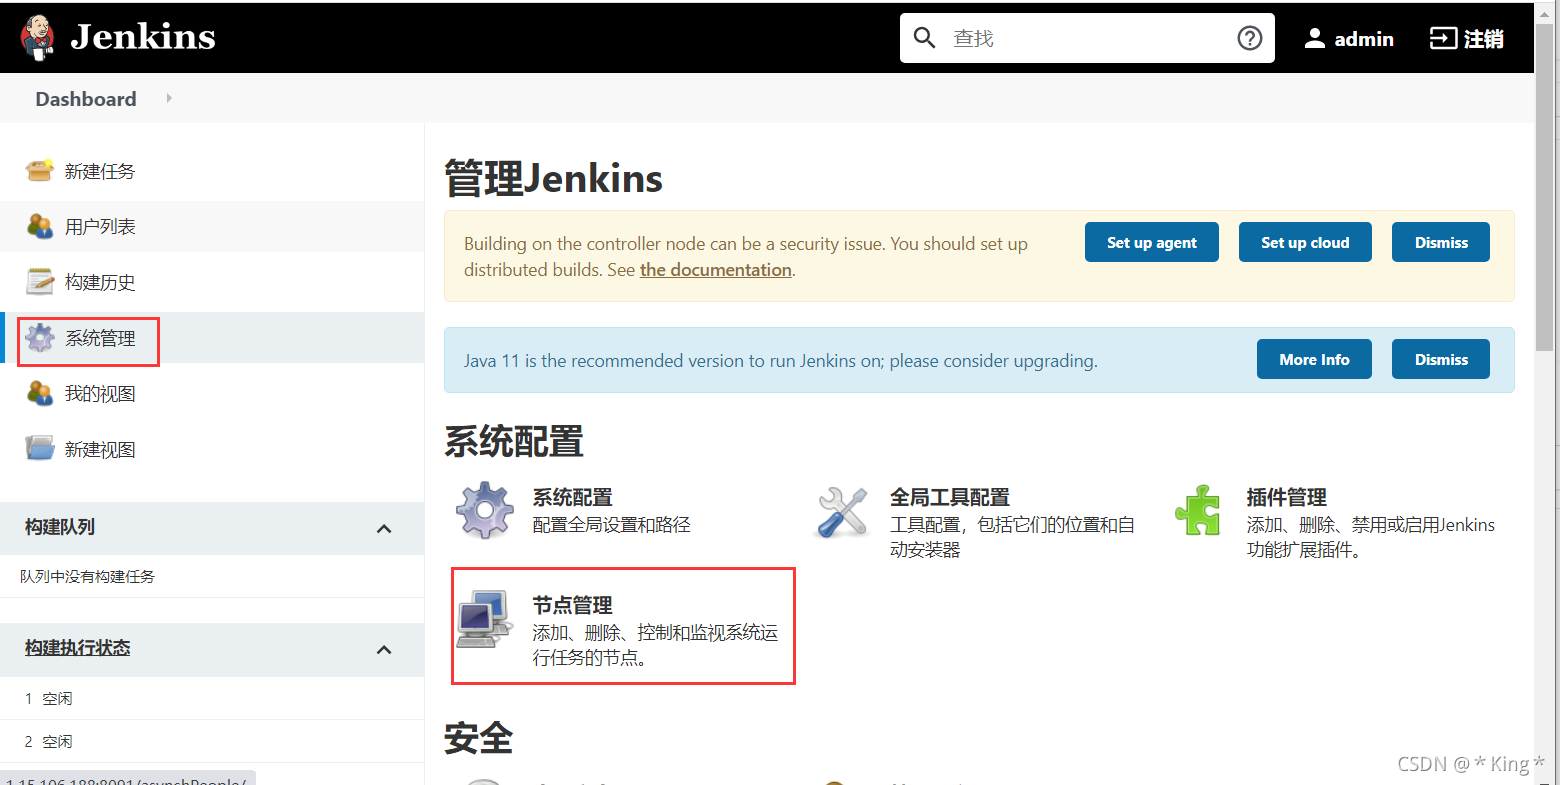Open 系统管理 in the sidebar
This screenshot has width=1560, height=785.
pyautogui.click(x=100, y=338)
